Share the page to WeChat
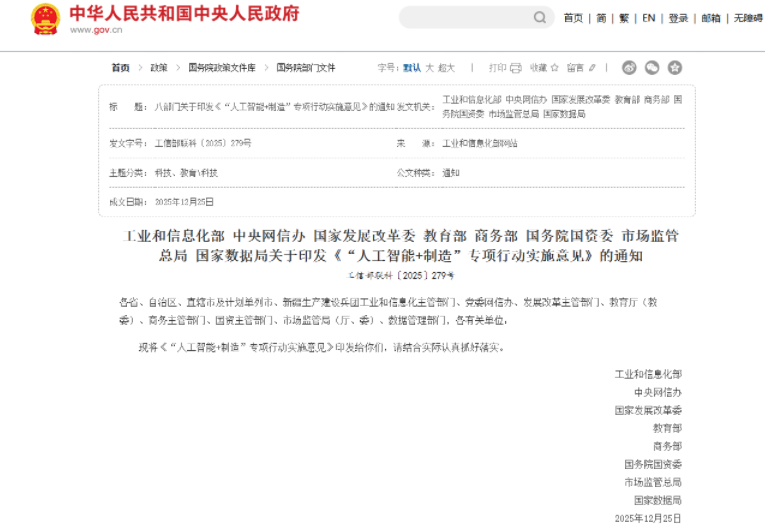The width and height of the screenshot is (765, 531). coord(652,68)
